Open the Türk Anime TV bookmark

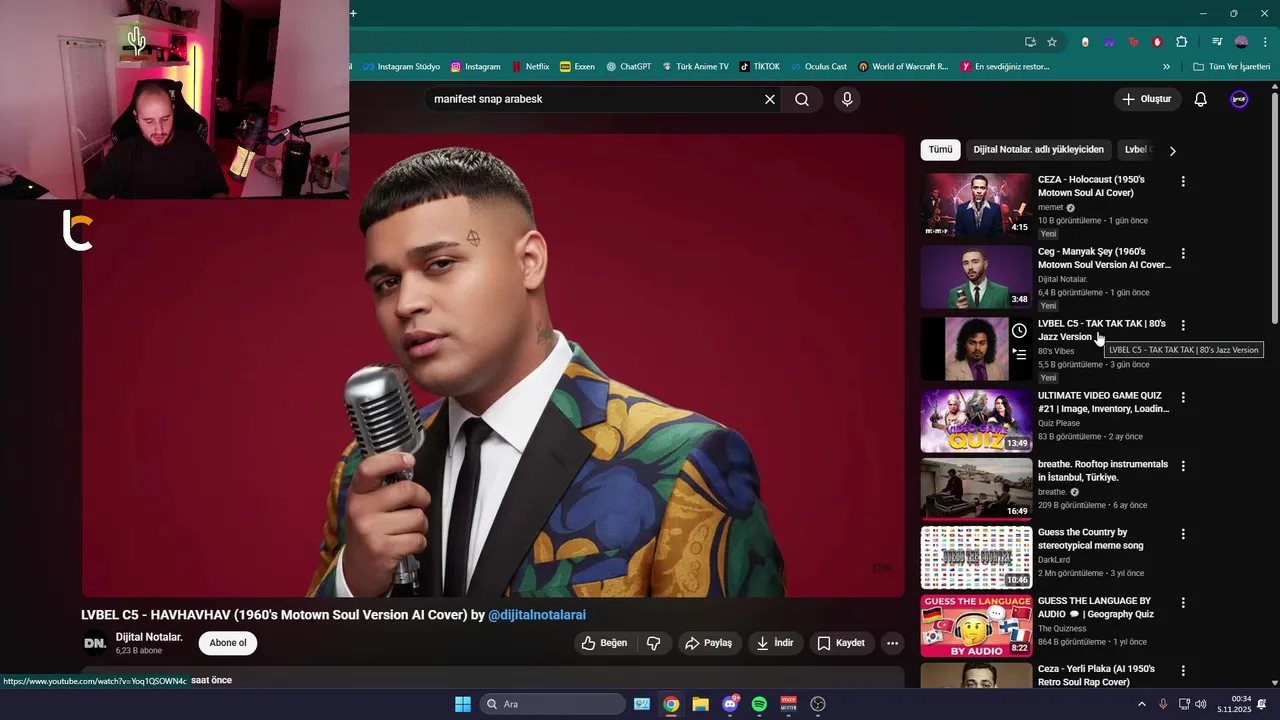click(x=694, y=67)
